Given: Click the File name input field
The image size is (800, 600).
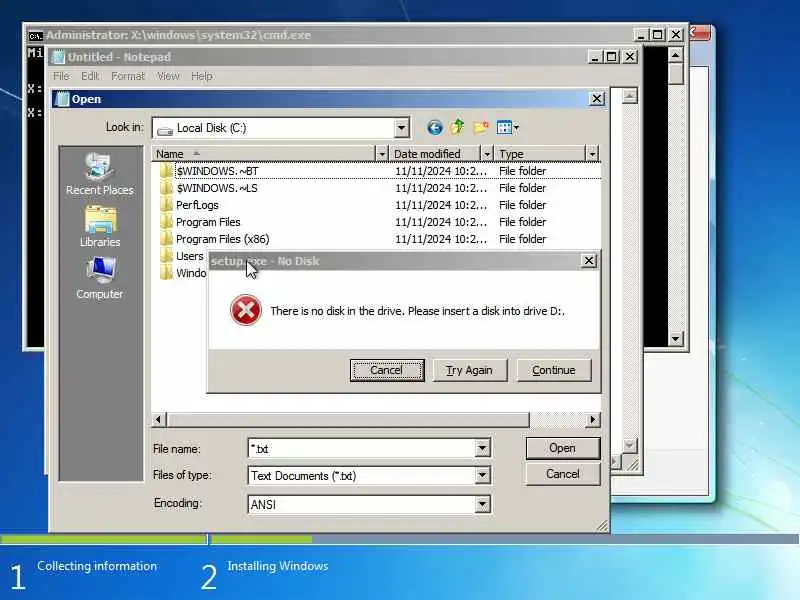Looking at the screenshot, I should coord(361,448).
